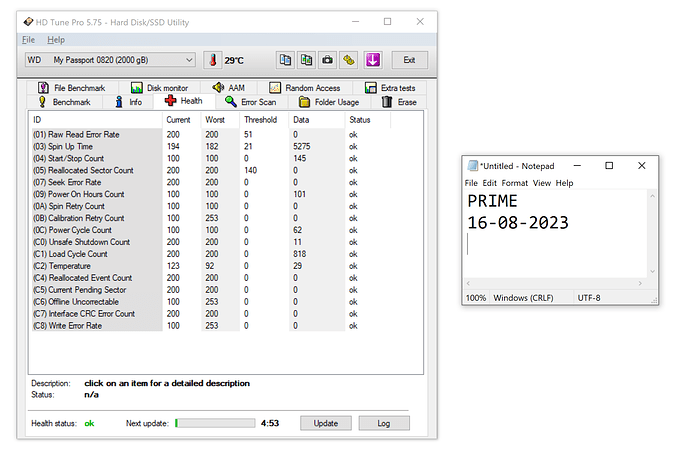Maximize the Notepad window
This screenshot has height=473, width=690.
coord(609,165)
